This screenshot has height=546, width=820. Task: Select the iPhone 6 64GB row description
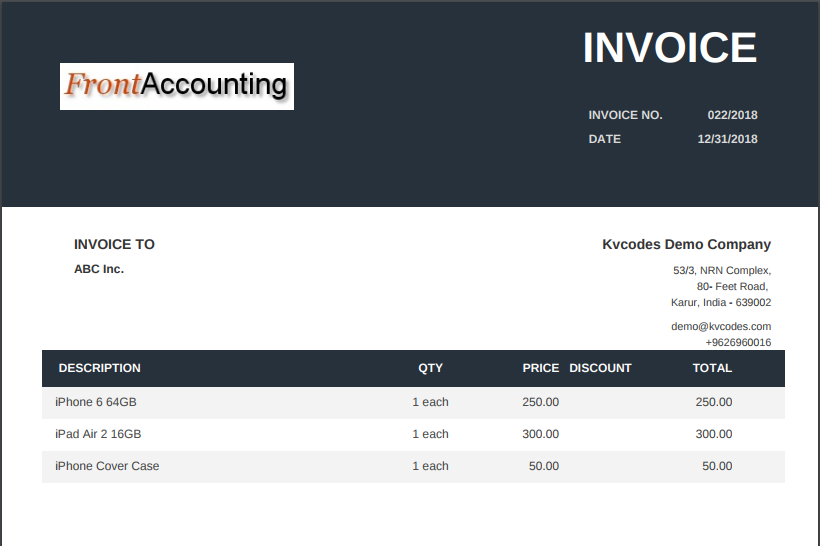pos(96,402)
